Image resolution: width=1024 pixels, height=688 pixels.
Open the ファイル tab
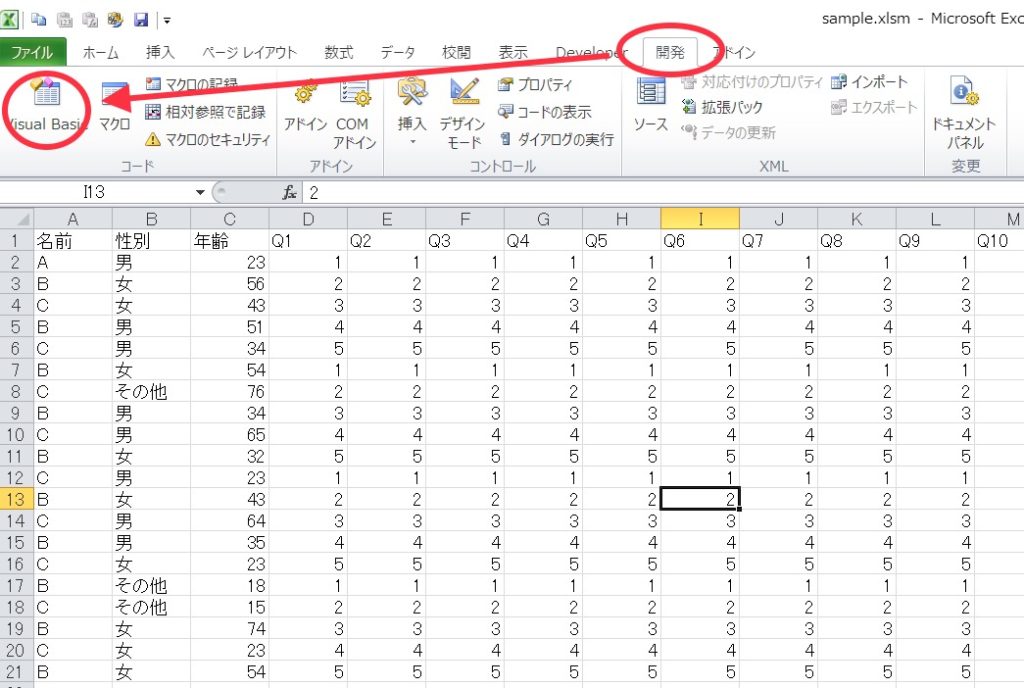(33, 52)
